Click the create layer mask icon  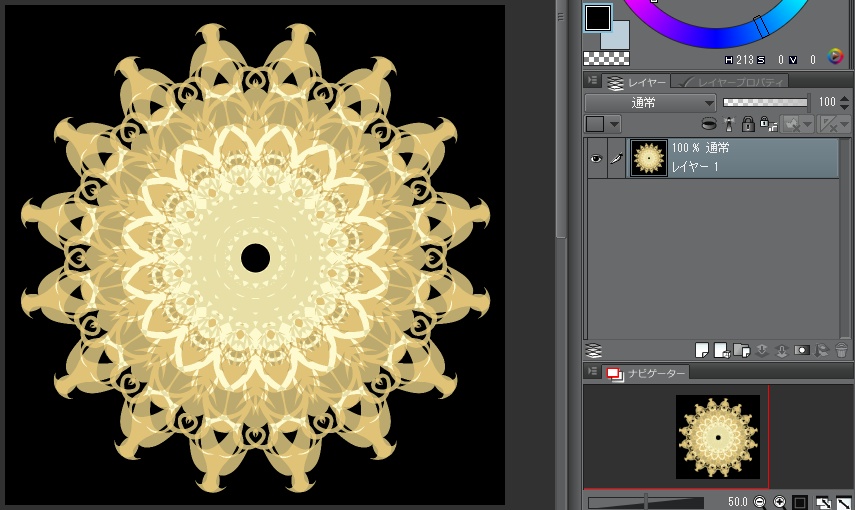tap(801, 350)
